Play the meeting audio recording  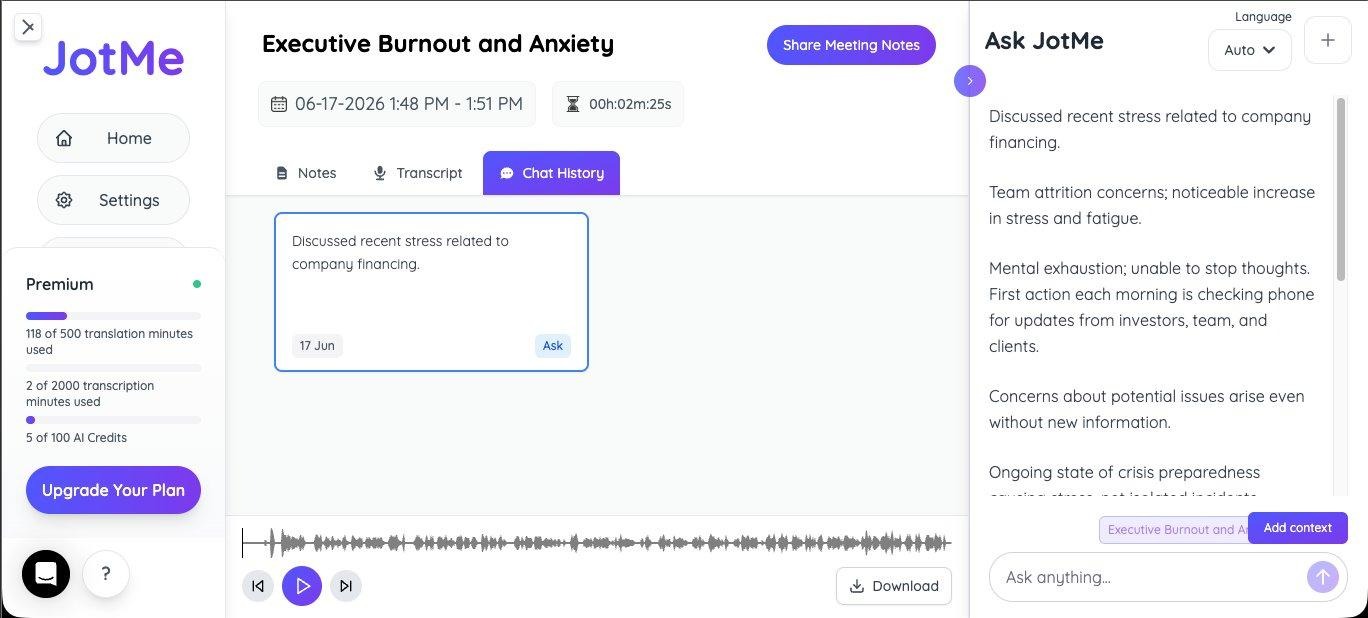(x=302, y=586)
